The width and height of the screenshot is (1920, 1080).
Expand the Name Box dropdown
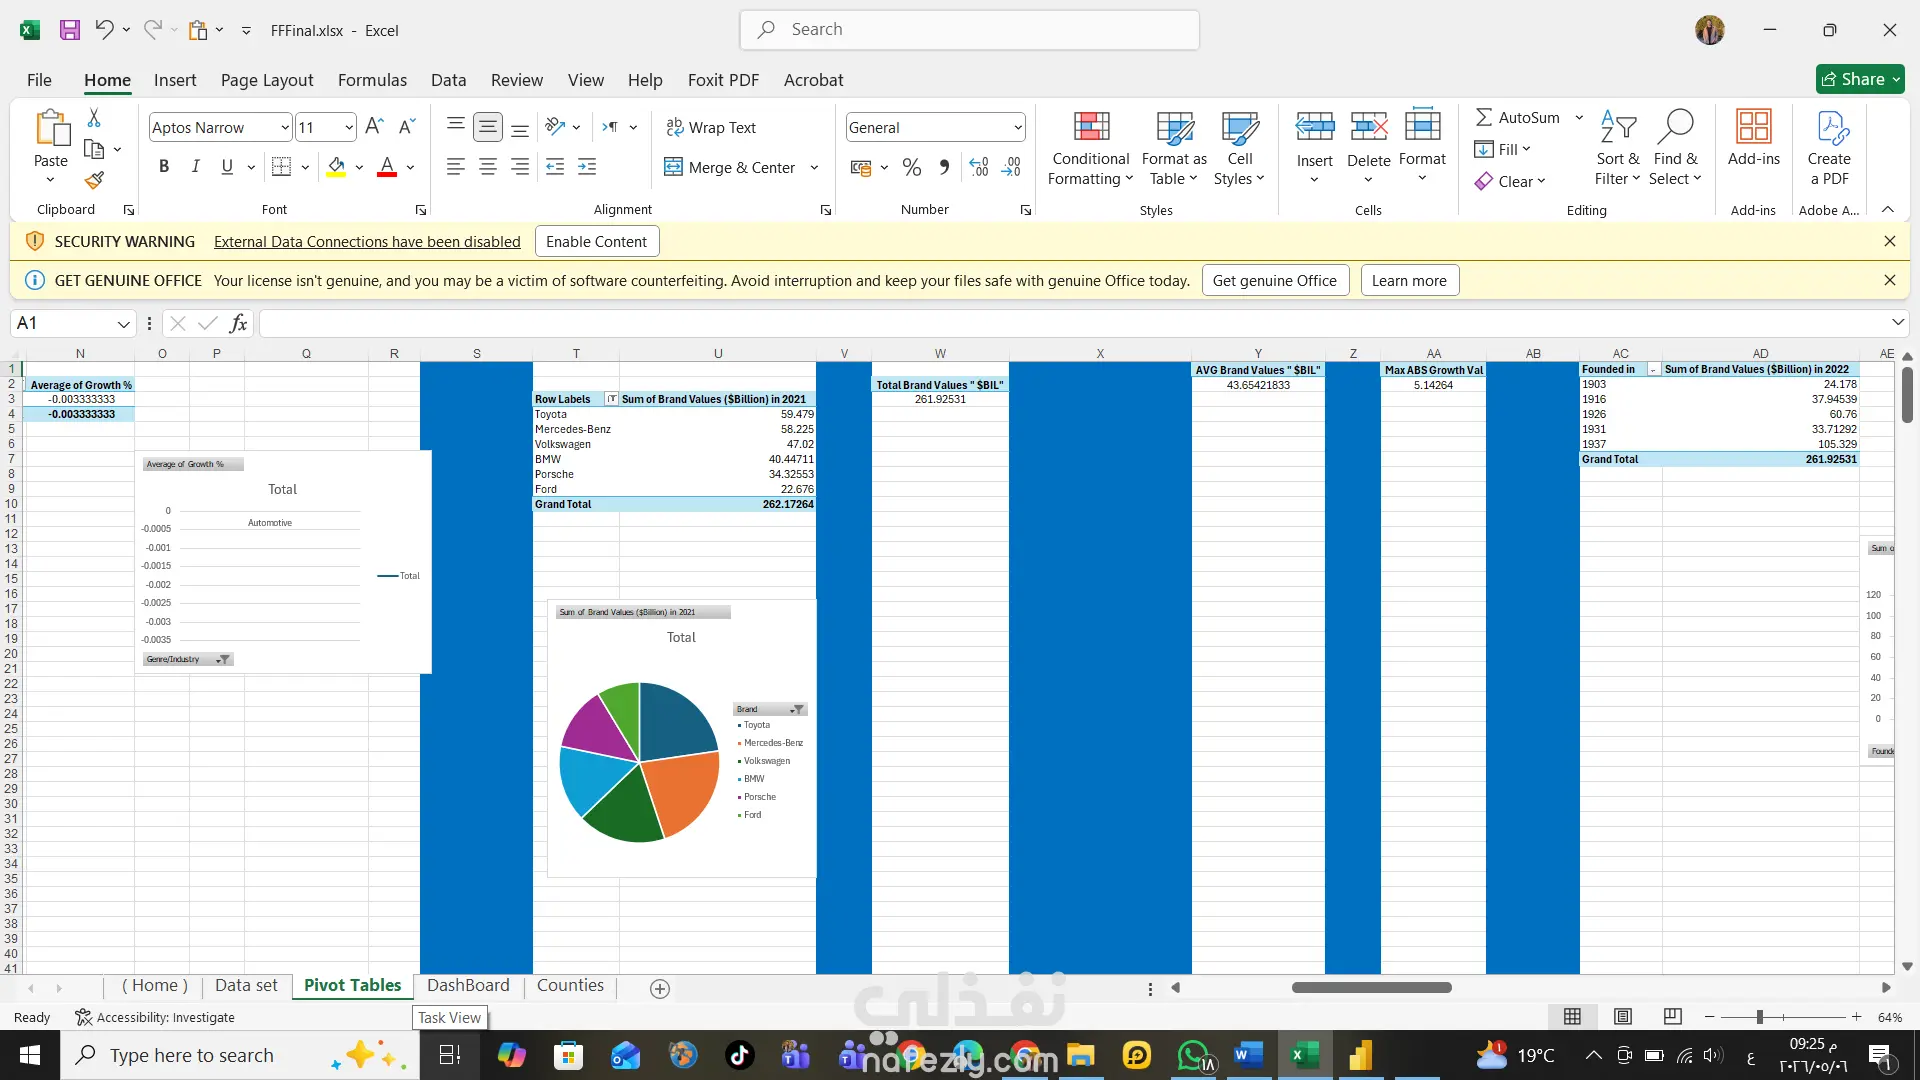[x=123, y=324]
